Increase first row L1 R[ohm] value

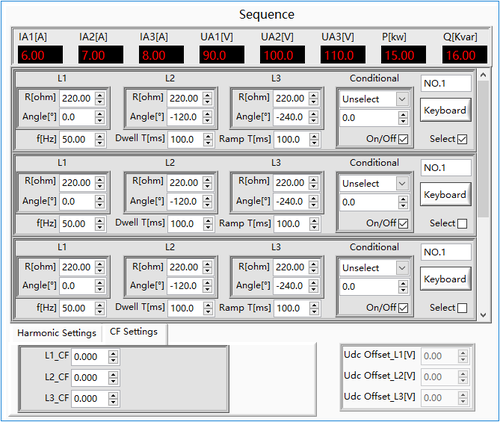click(100, 95)
